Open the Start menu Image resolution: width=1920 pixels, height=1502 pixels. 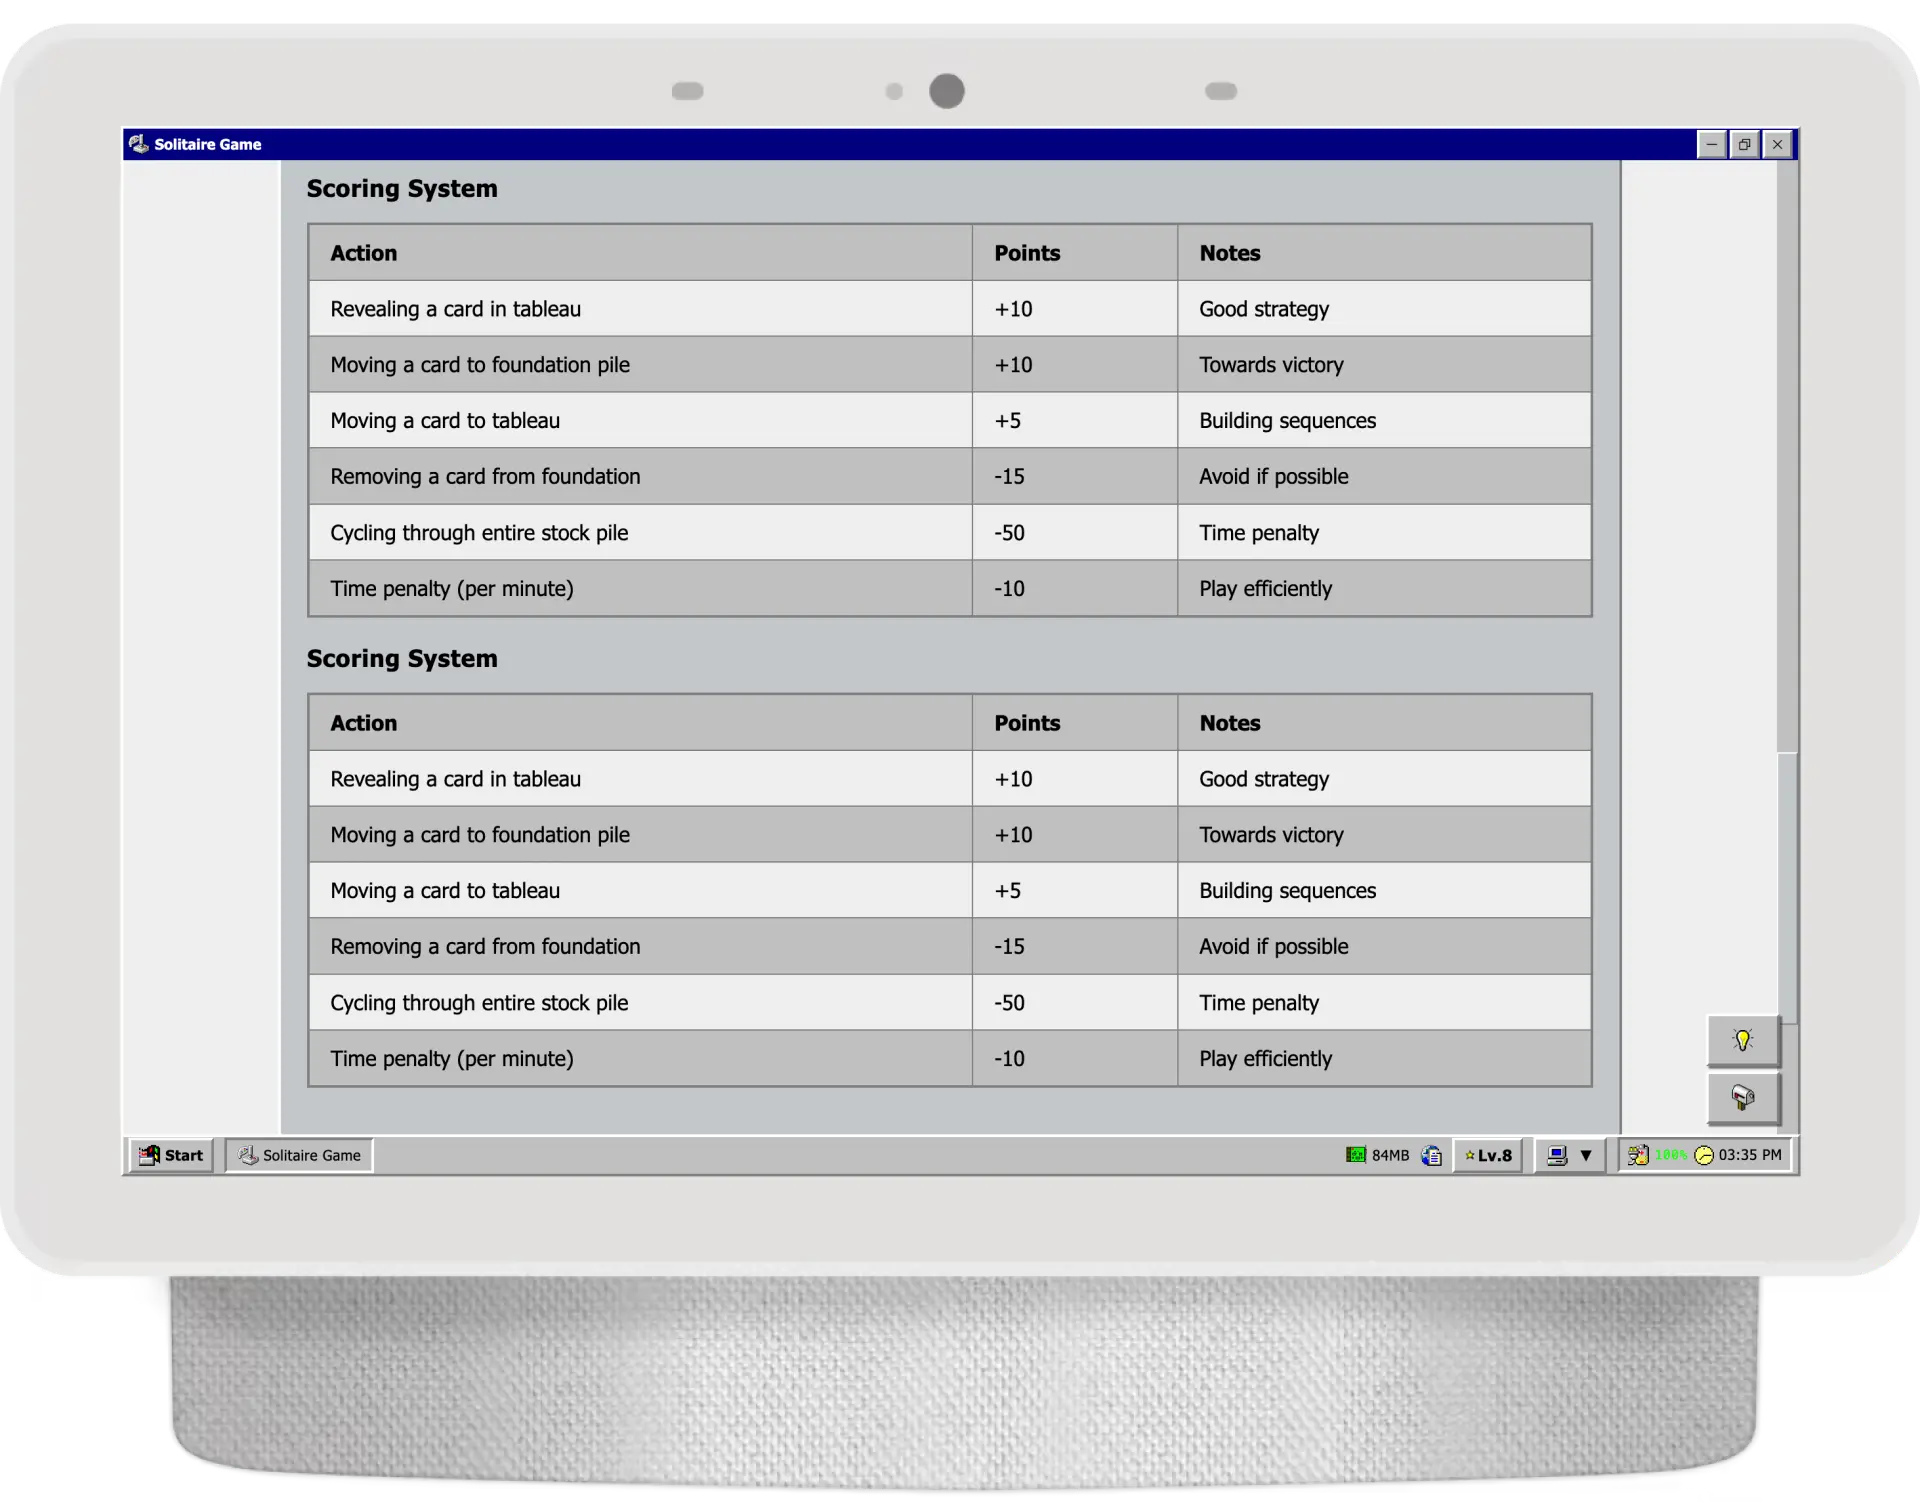click(171, 1155)
